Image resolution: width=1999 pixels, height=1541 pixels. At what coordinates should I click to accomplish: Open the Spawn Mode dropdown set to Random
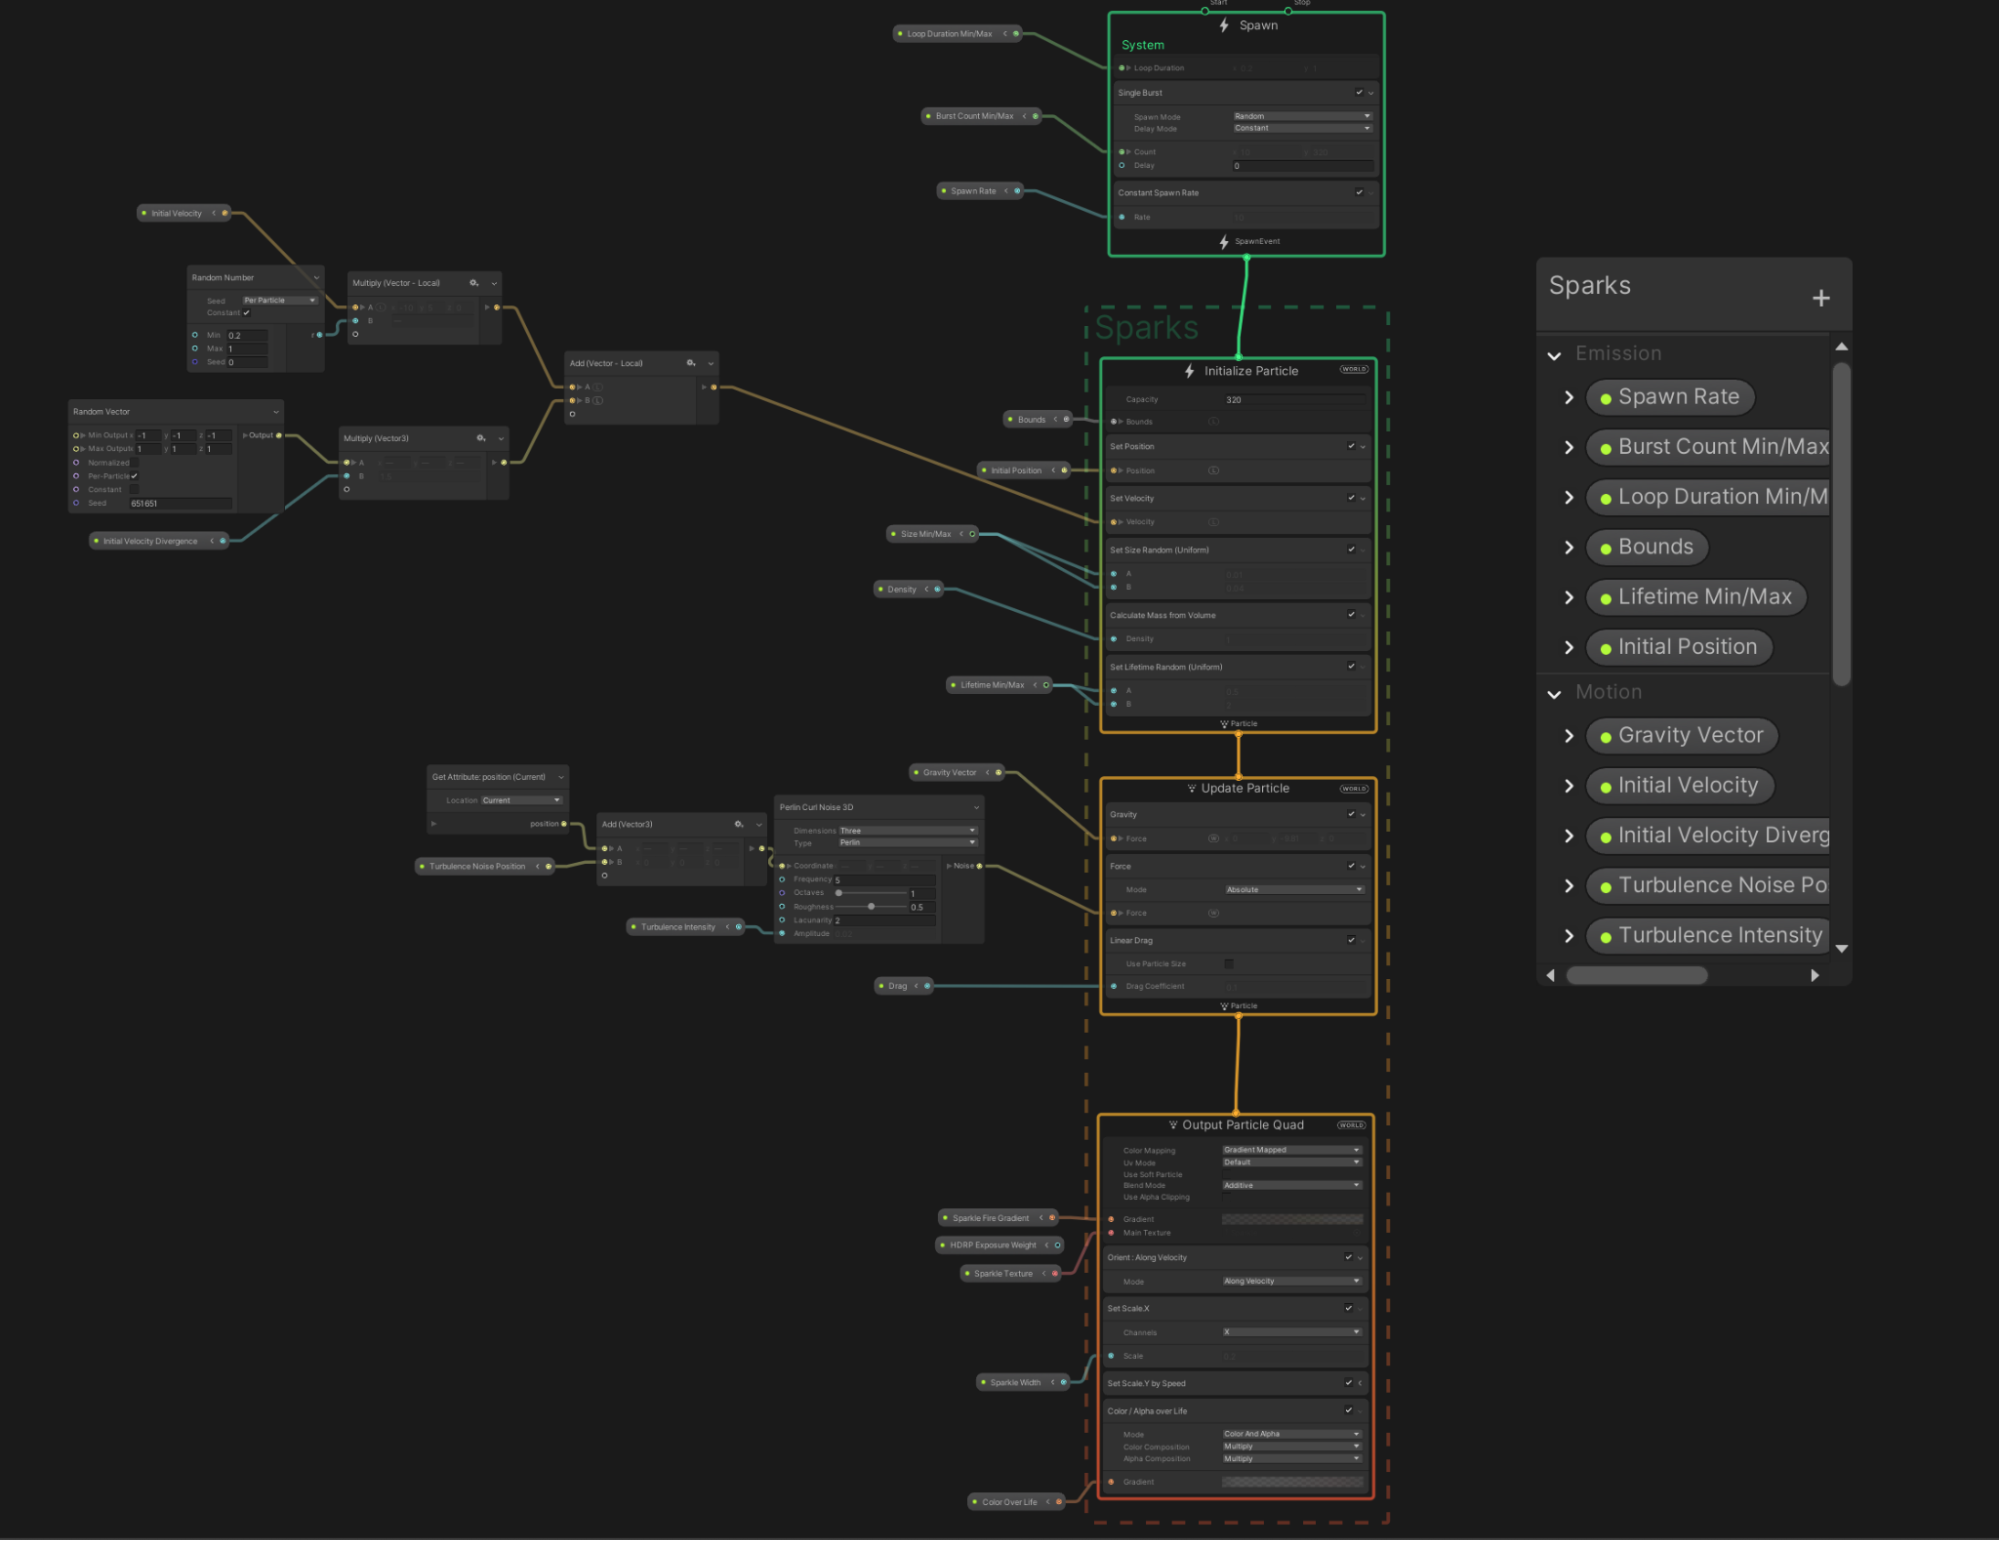(x=1301, y=116)
